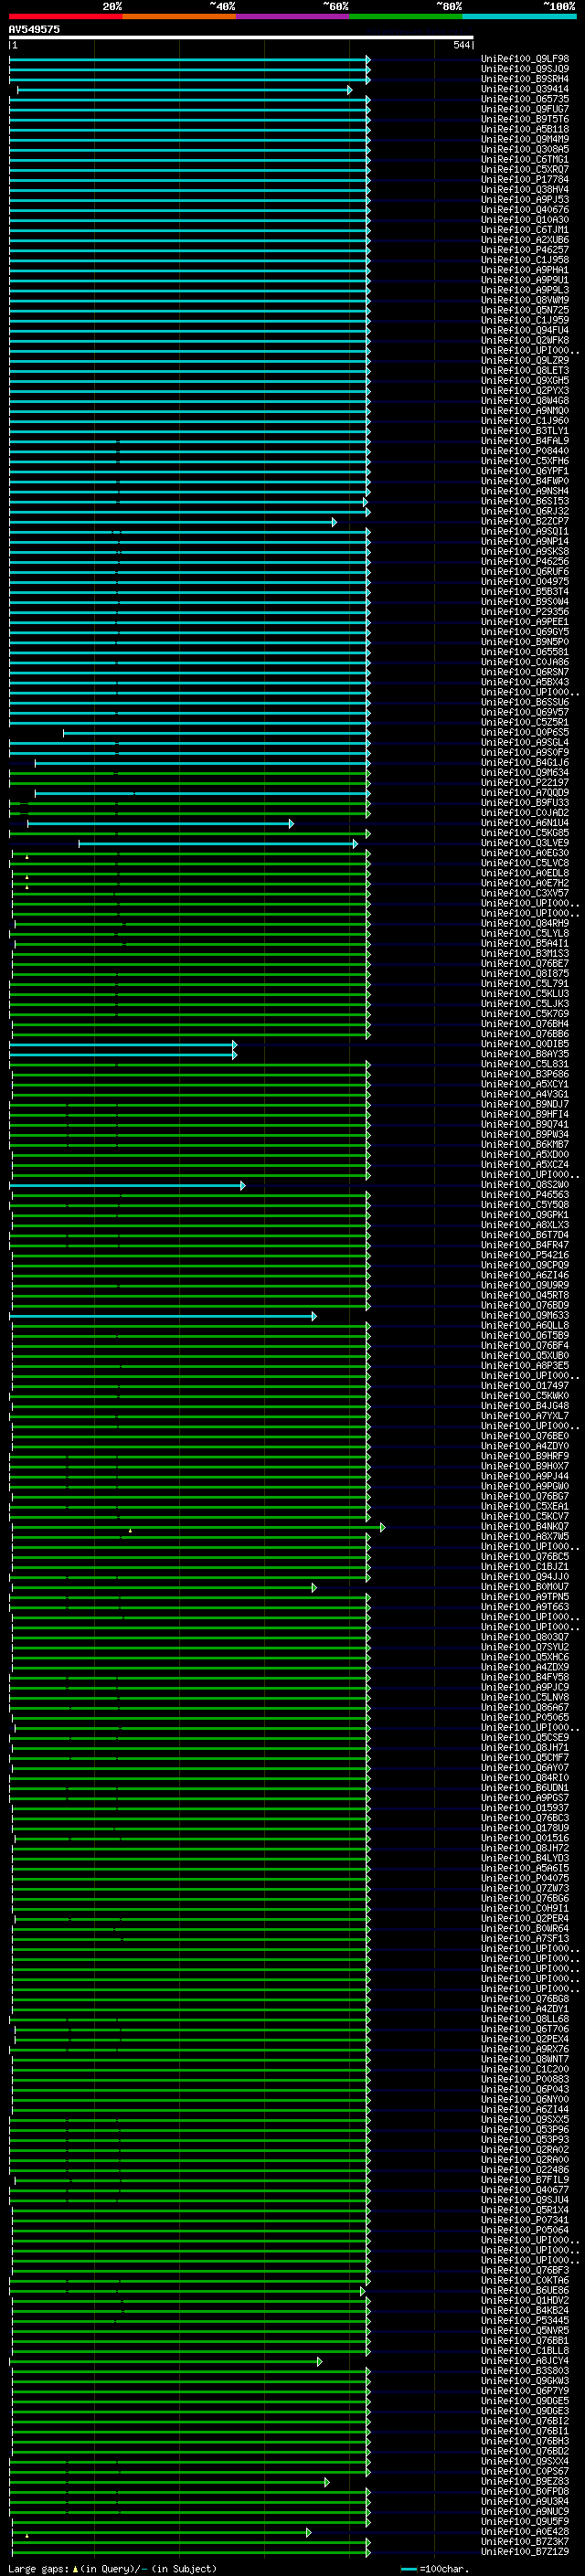Viewport: 585px width, 2576px height.
Task: Open hit UniRef100_O65735
Action: pos(524,99)
